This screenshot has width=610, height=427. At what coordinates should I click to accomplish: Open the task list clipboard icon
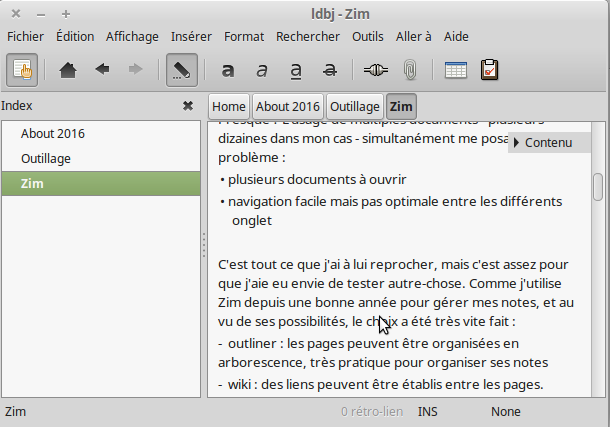(489, 70)
